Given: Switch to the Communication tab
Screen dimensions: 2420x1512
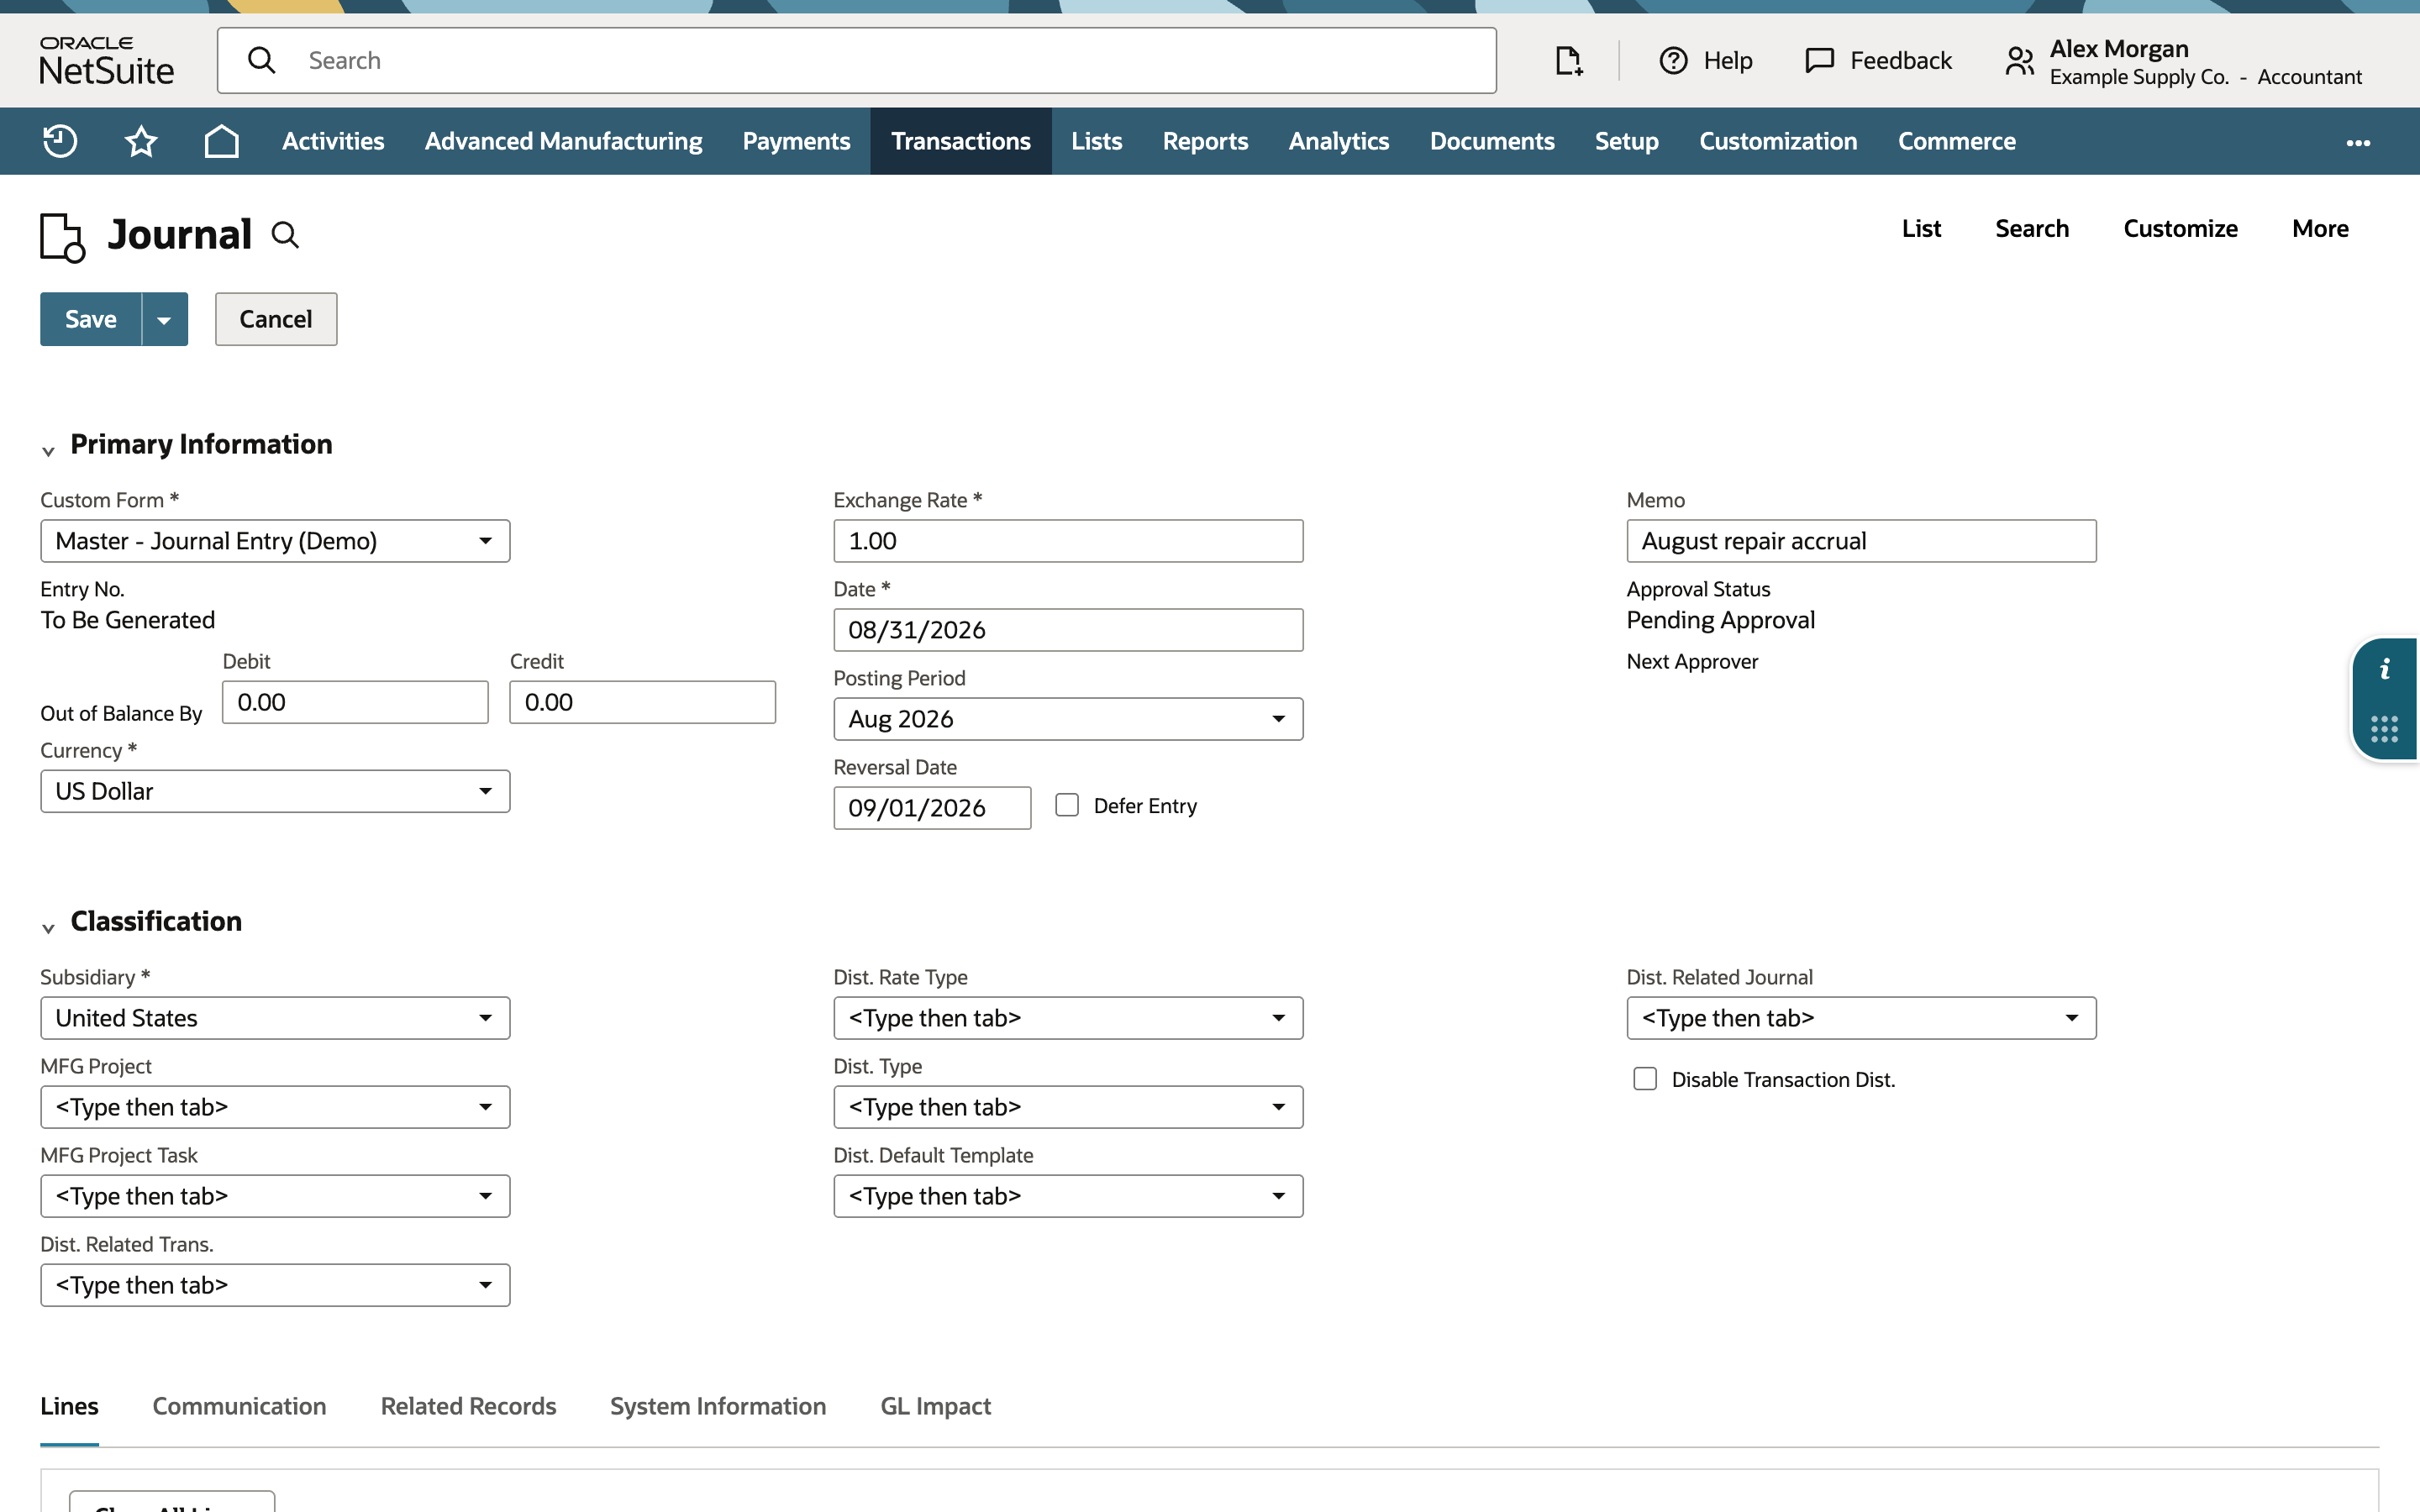Looking at the screenshot, I should click(239, 1406).
